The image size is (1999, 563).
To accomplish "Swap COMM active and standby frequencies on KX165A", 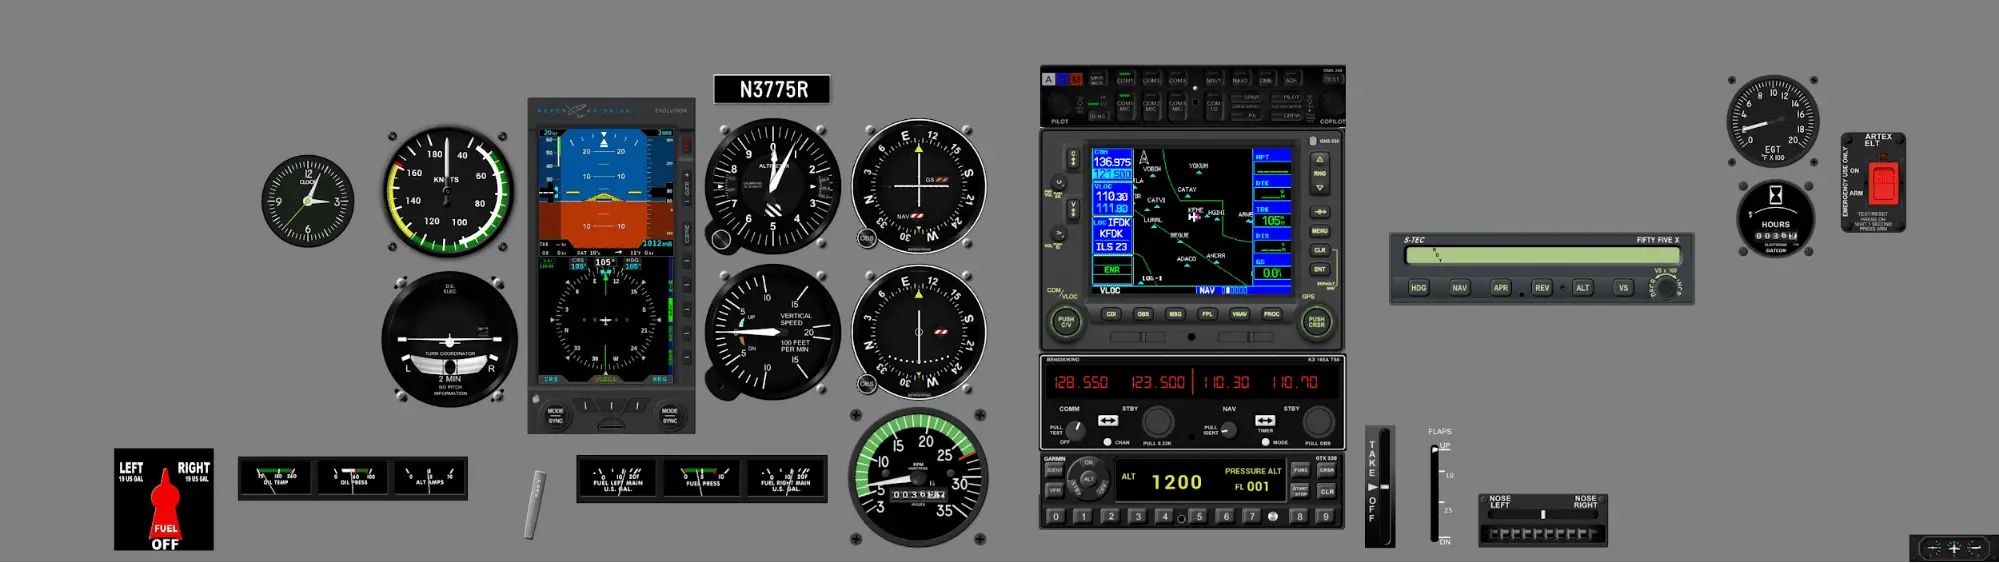I will coord(1108,421).
